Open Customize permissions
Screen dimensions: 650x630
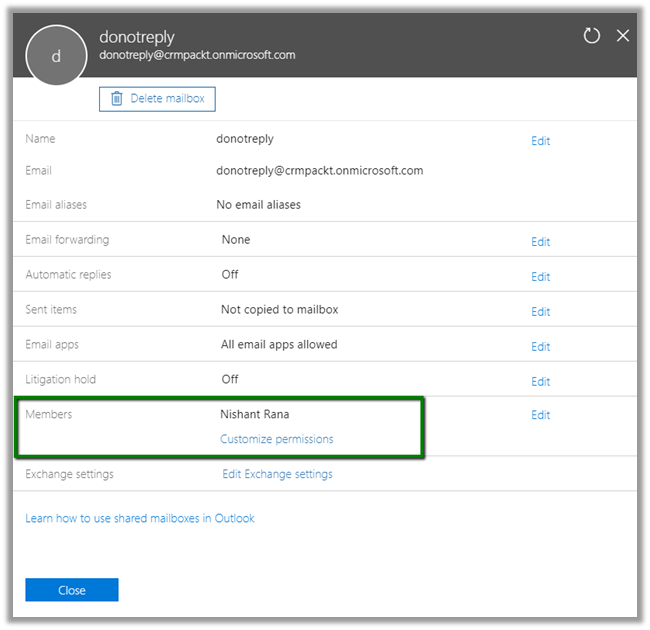[277, 439]
